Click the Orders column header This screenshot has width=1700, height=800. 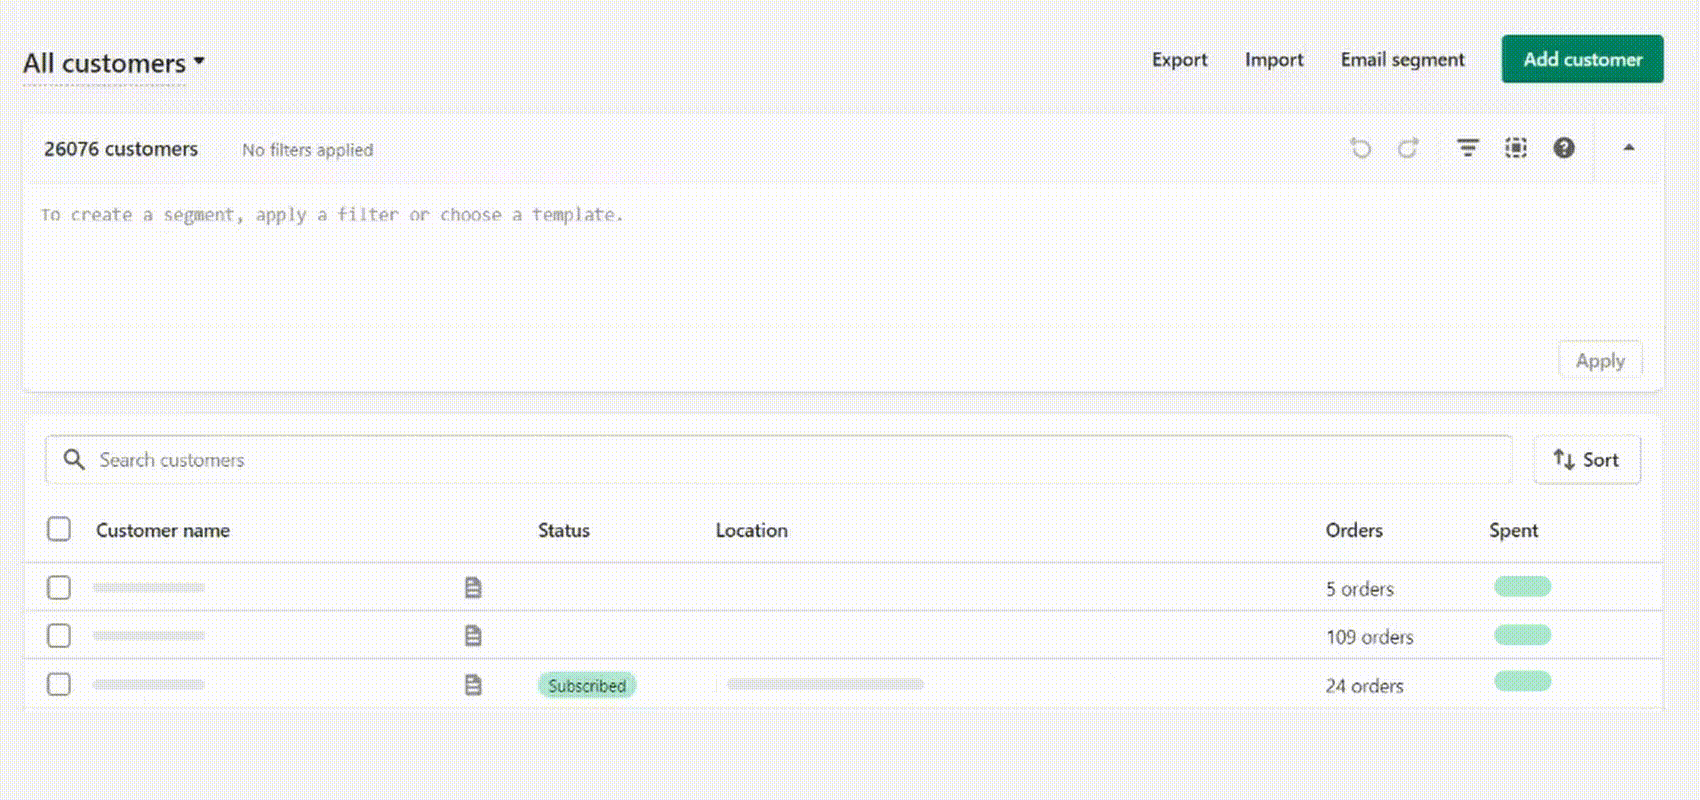pyautogui.click(x=1354, y=530)
